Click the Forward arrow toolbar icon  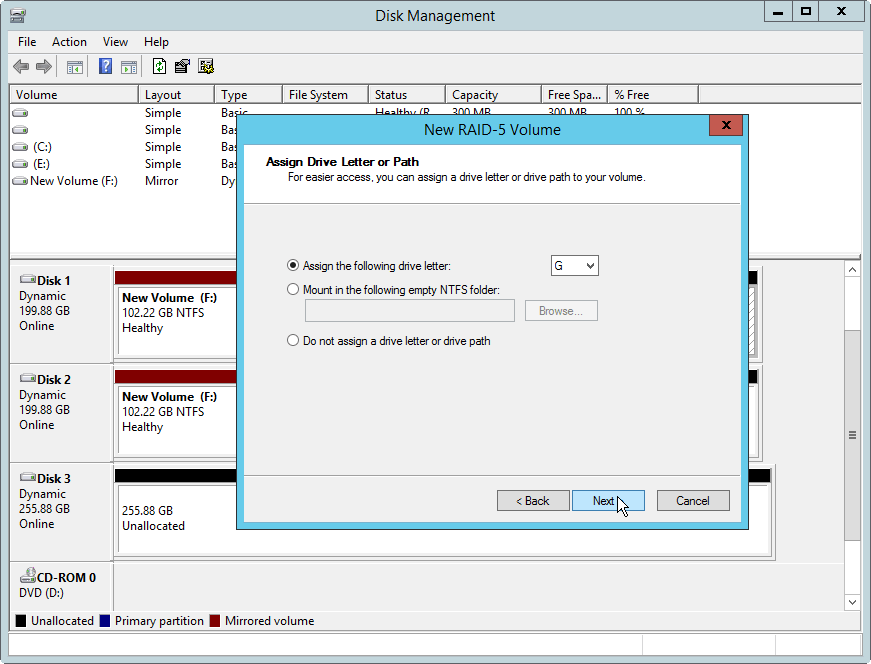(44, 67)
